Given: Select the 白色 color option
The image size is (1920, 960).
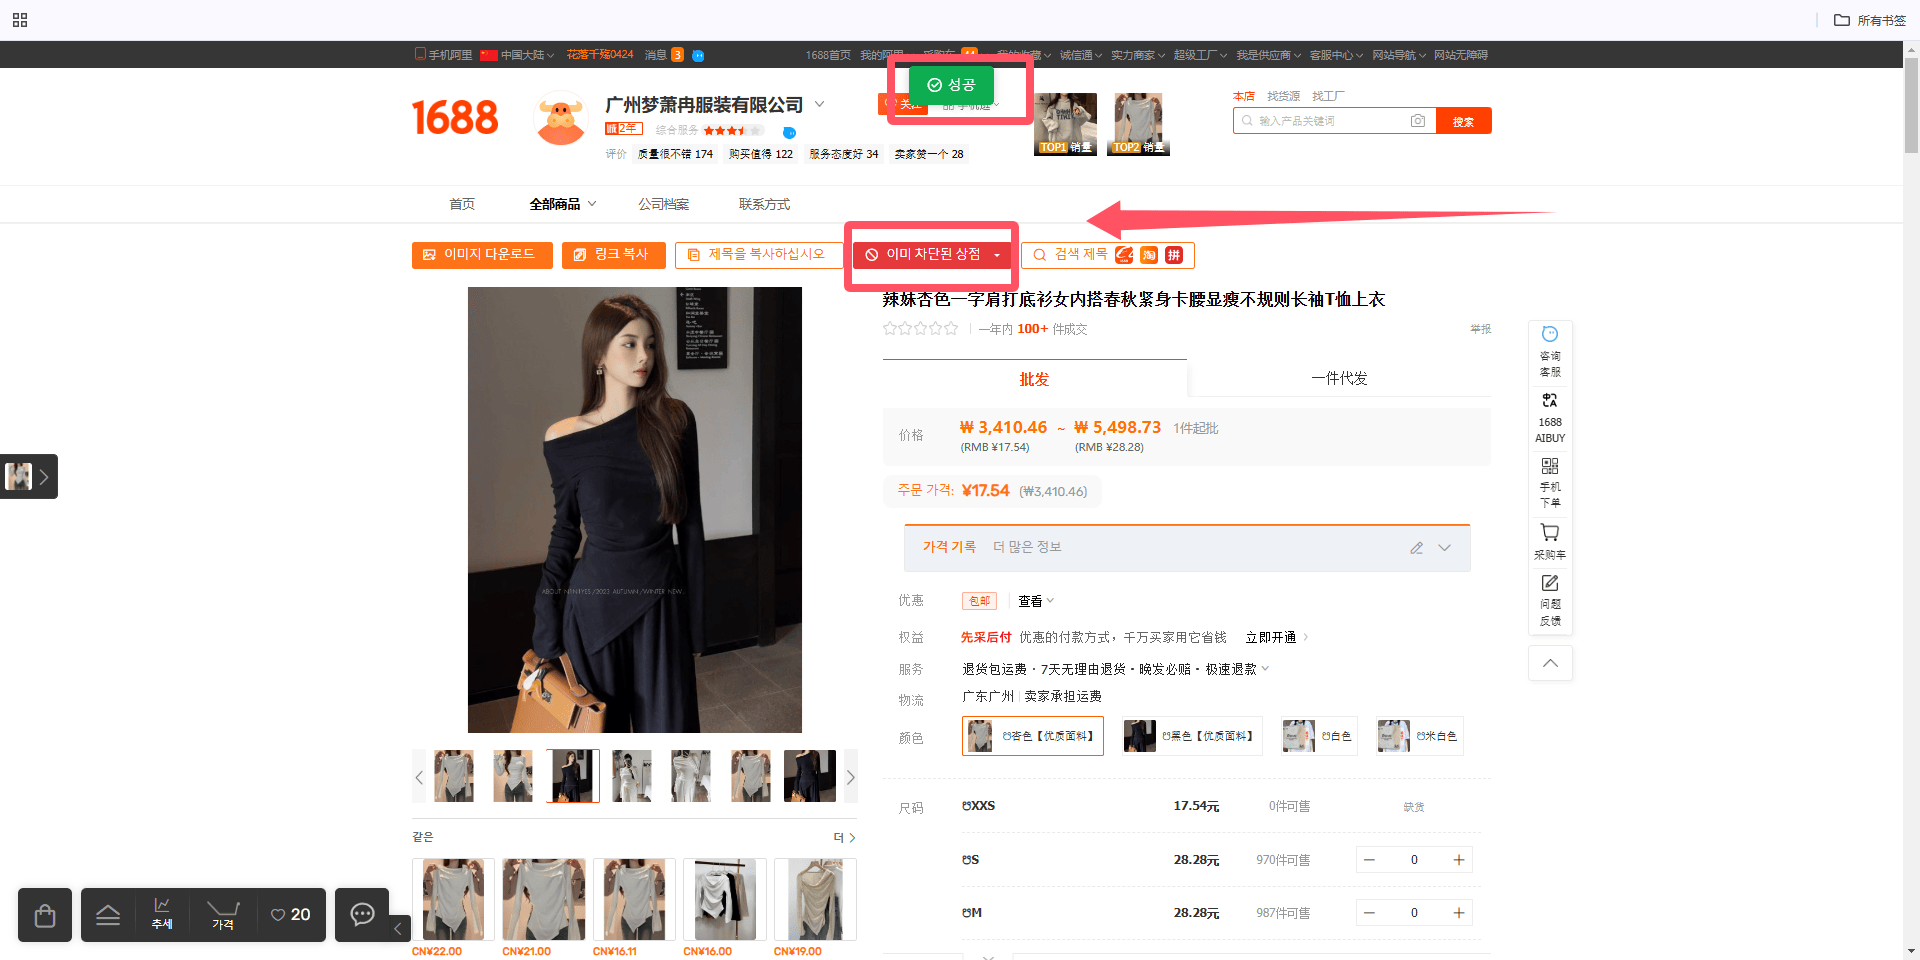Looking at the screenshot, I should tap(1318, 736).
